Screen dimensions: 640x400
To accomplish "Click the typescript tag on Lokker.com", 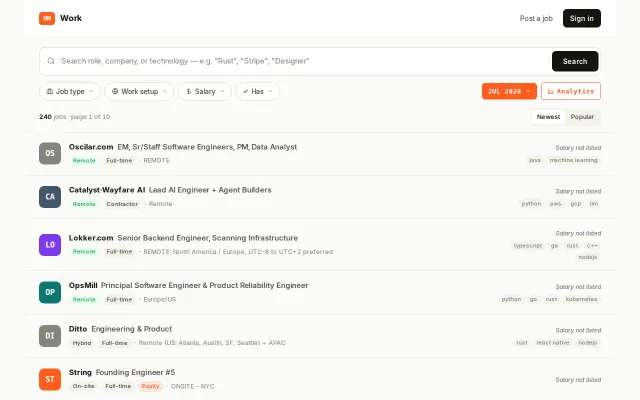I will [x=528, y=246].
